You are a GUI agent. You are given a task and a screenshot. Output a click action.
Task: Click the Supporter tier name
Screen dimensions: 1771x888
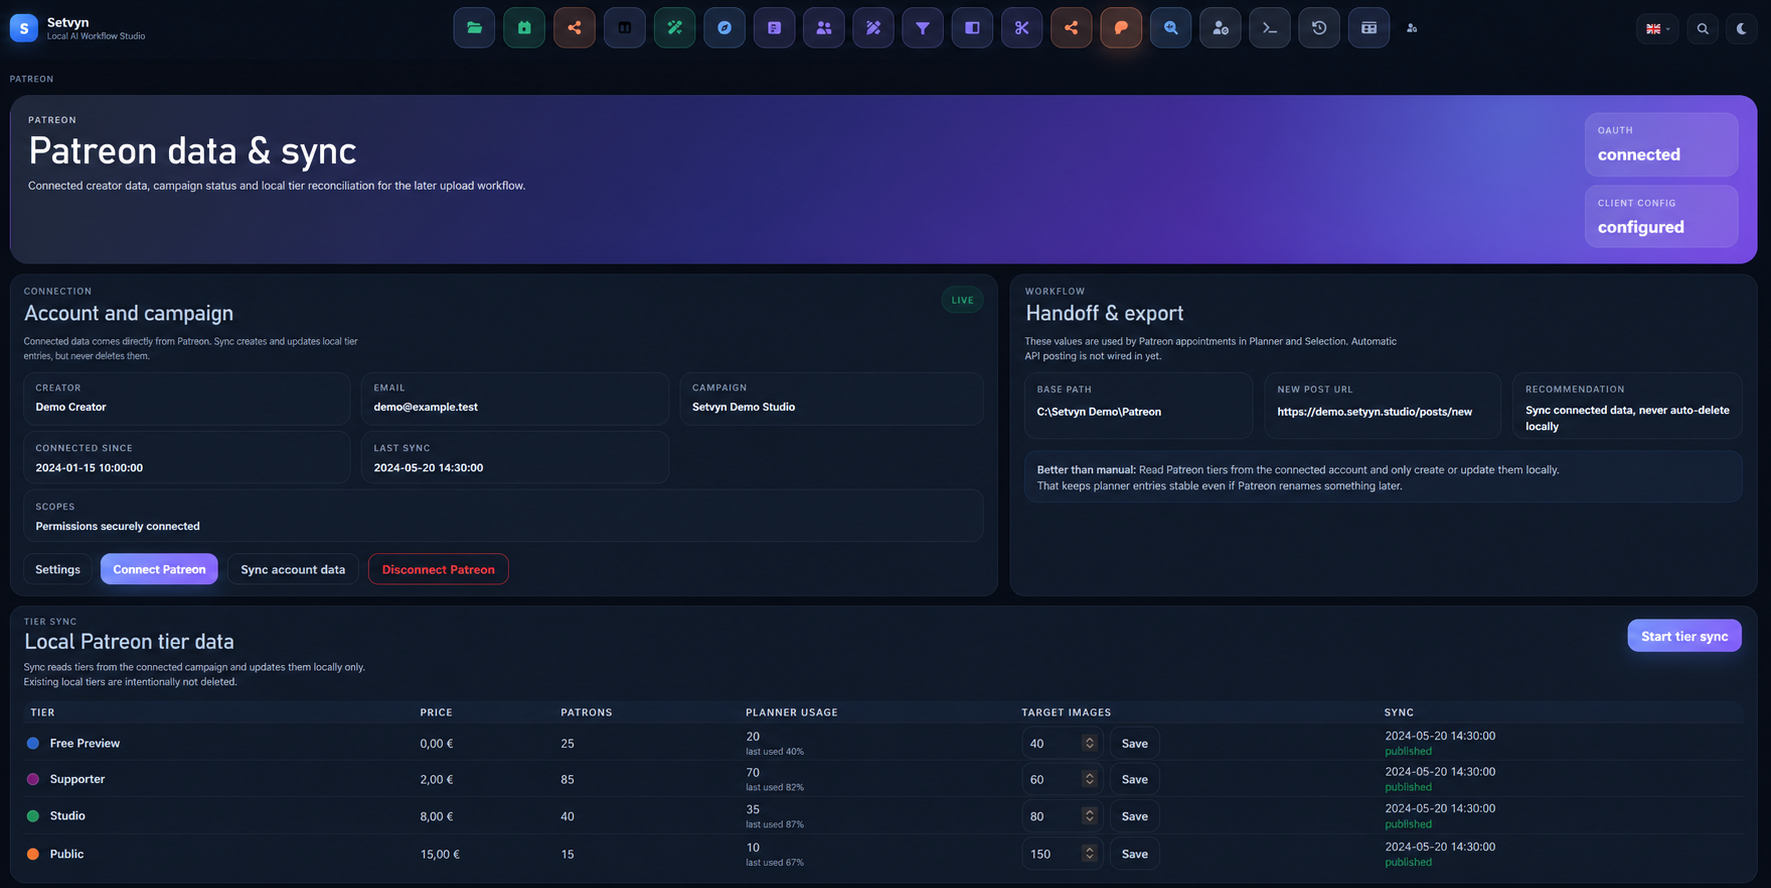[x=77, y=779]
